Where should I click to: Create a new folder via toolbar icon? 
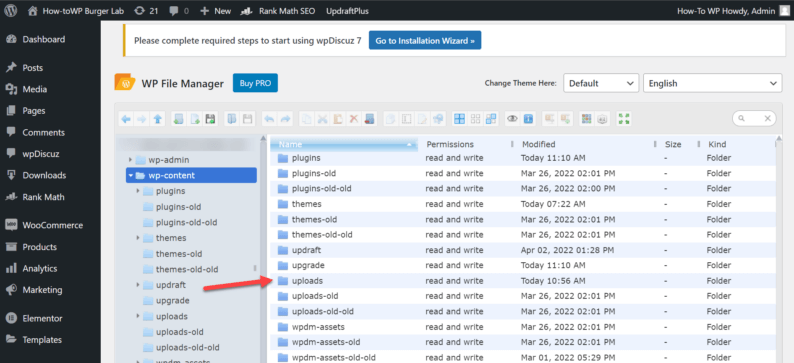pyautogui.click(x=179, y=119)
